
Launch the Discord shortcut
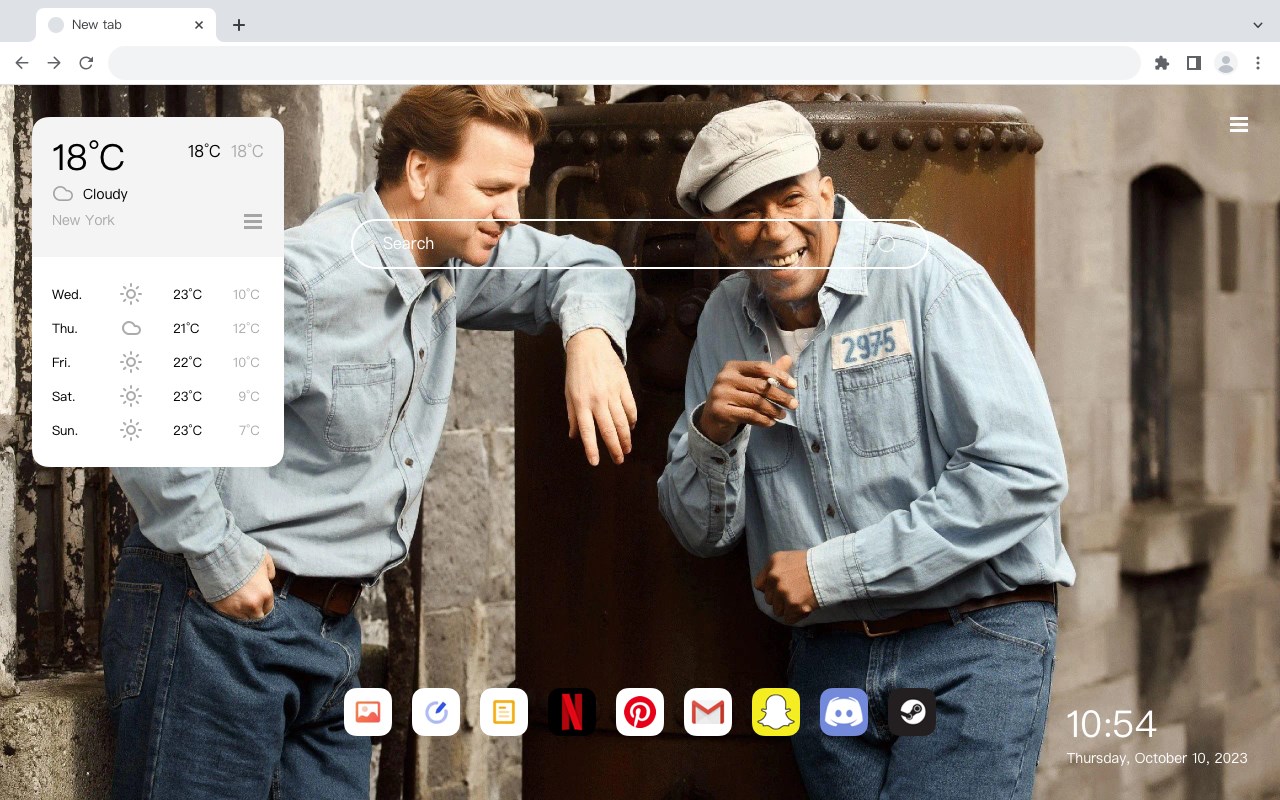[x=844, y=712]
